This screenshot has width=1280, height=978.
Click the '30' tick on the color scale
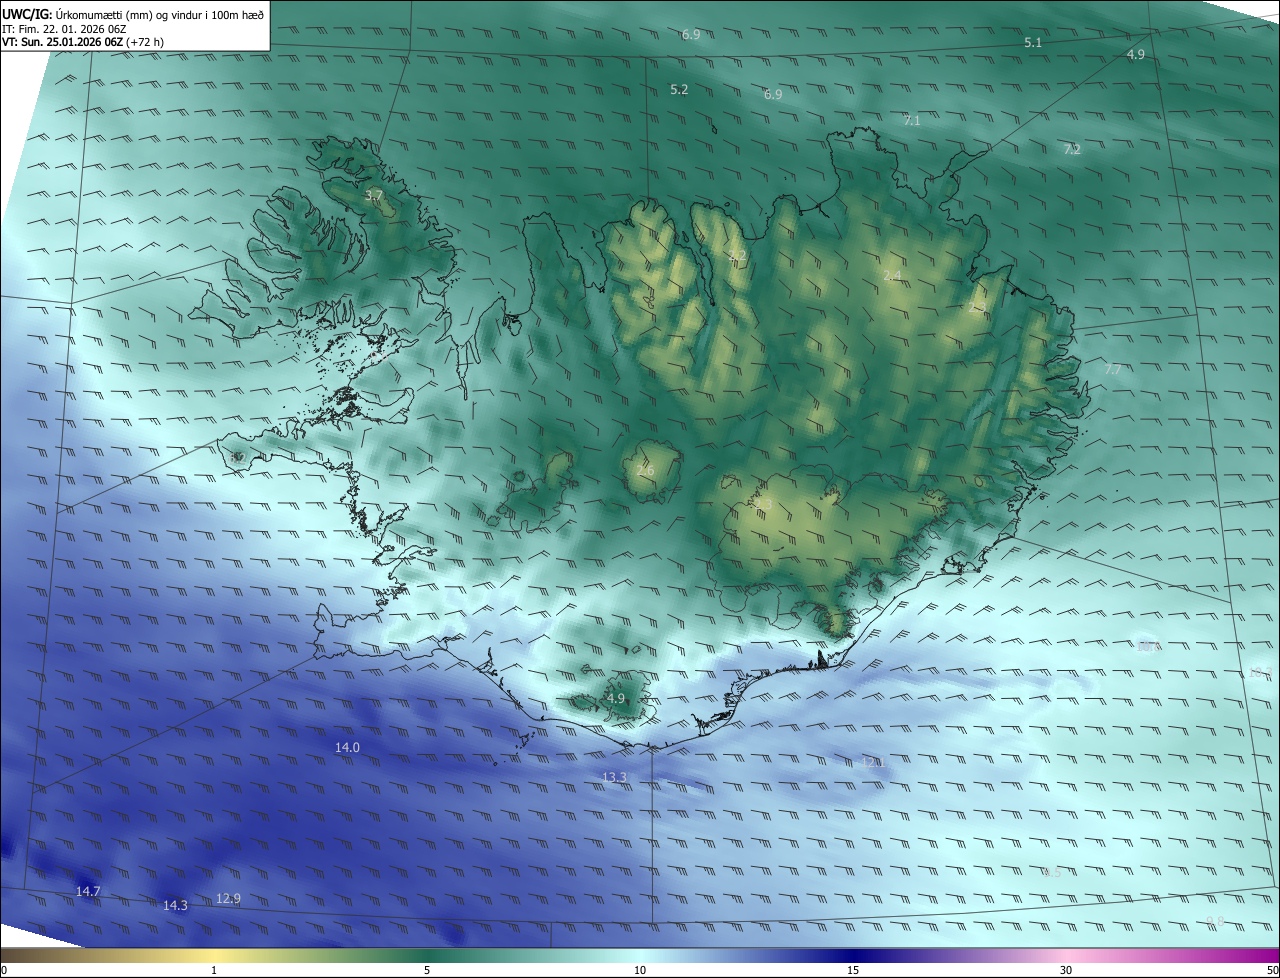click(x=1066, y=970)
